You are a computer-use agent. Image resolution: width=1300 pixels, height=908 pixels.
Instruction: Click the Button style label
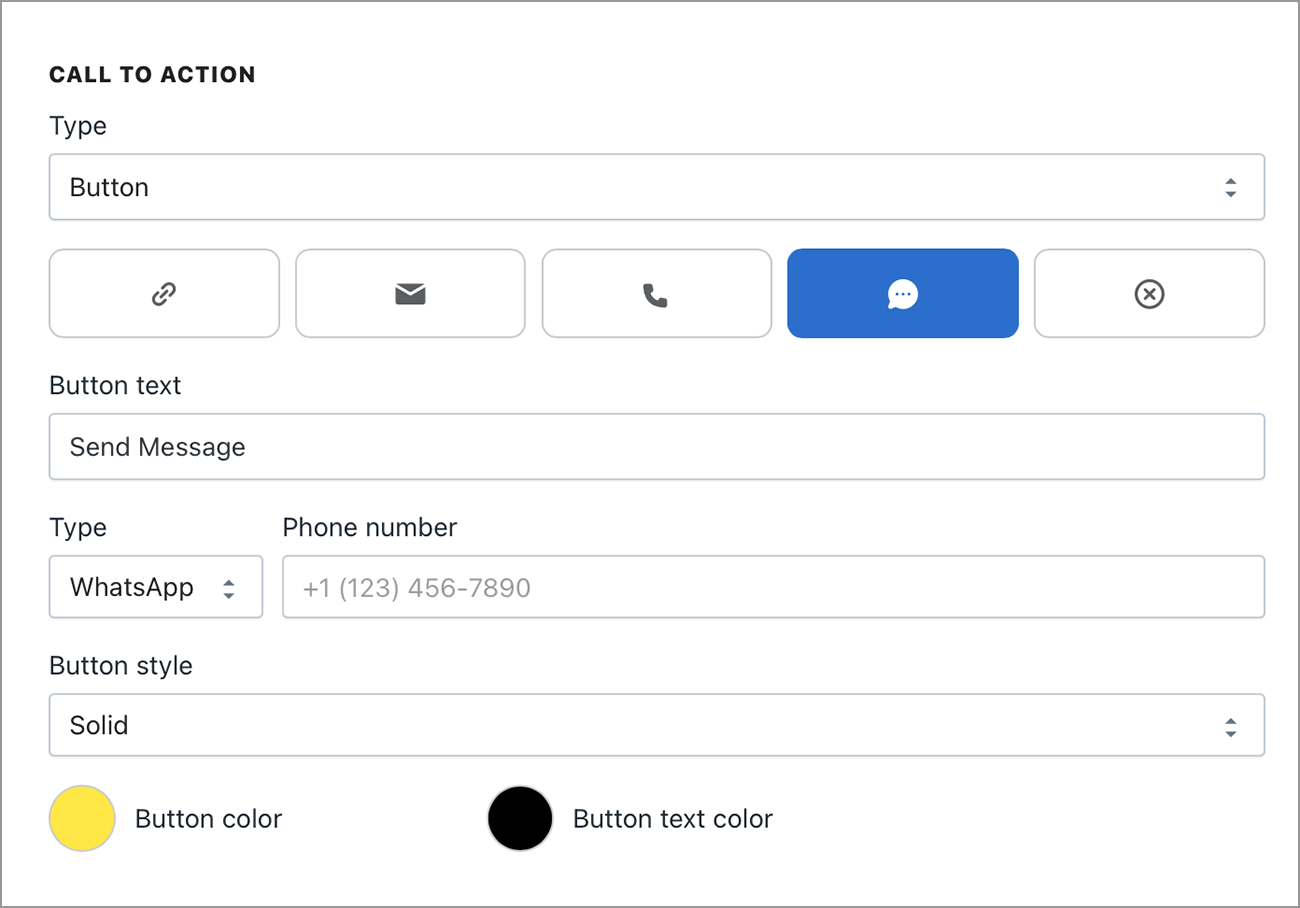(120, 665)
